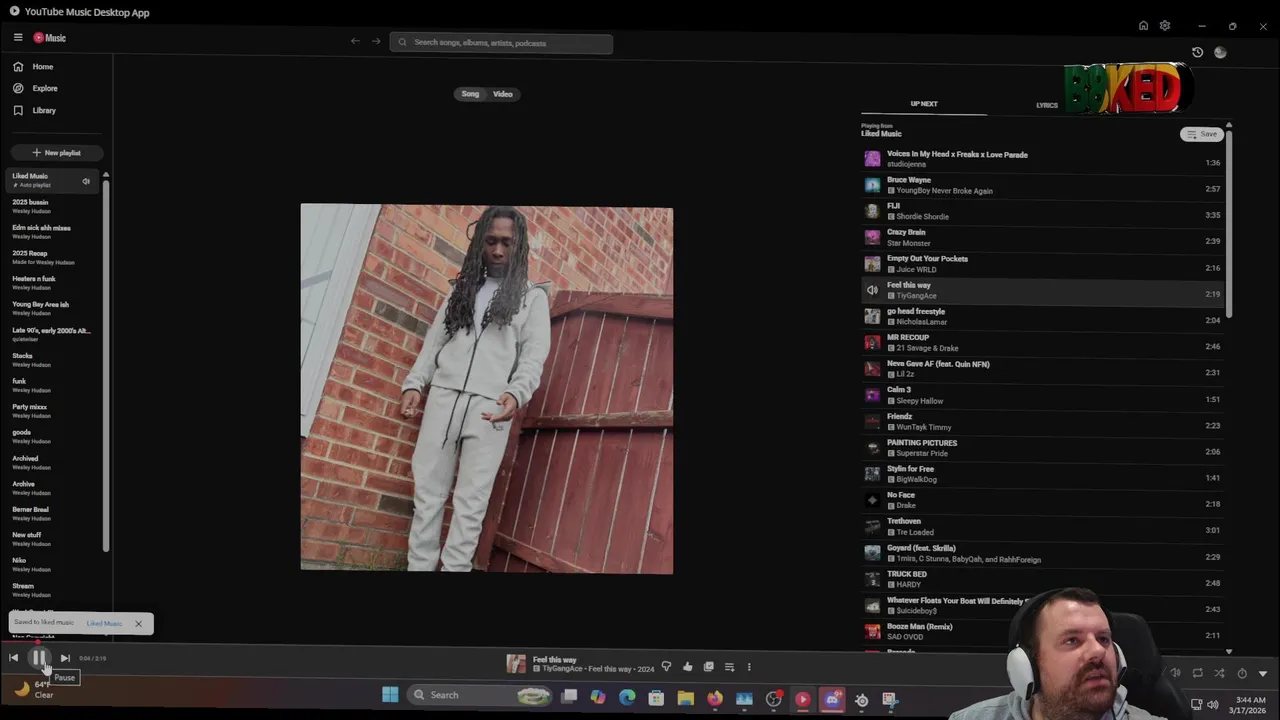Open app home icon in title bar
1280x720 pixels.
coord(1143,26)
